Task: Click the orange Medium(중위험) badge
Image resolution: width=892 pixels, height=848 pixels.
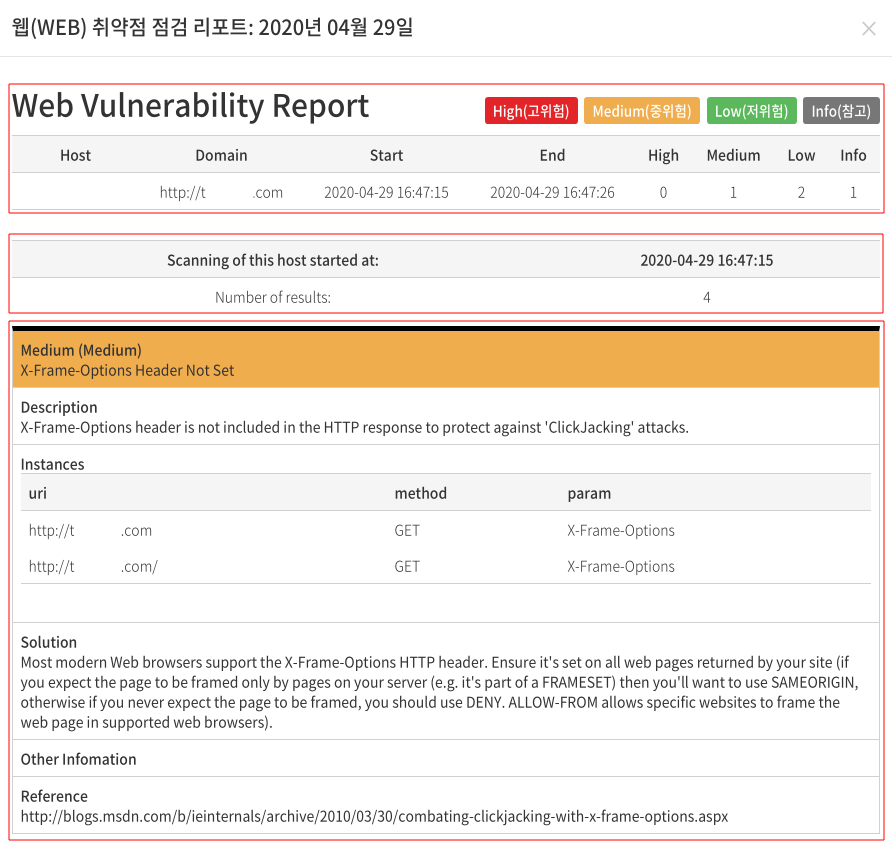Action: click(x=641, y=111)
